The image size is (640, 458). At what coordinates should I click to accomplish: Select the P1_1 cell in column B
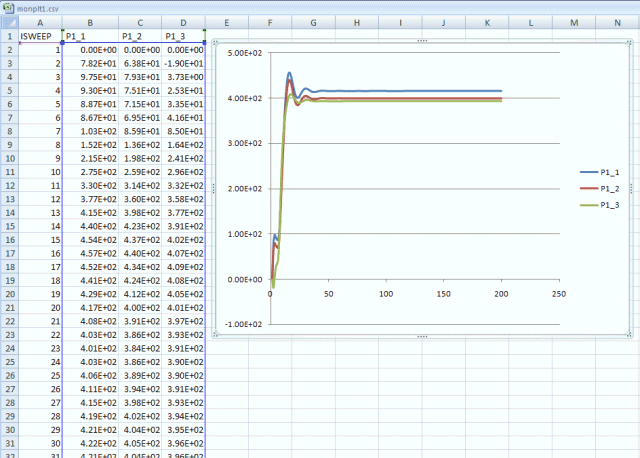point(90,35)
